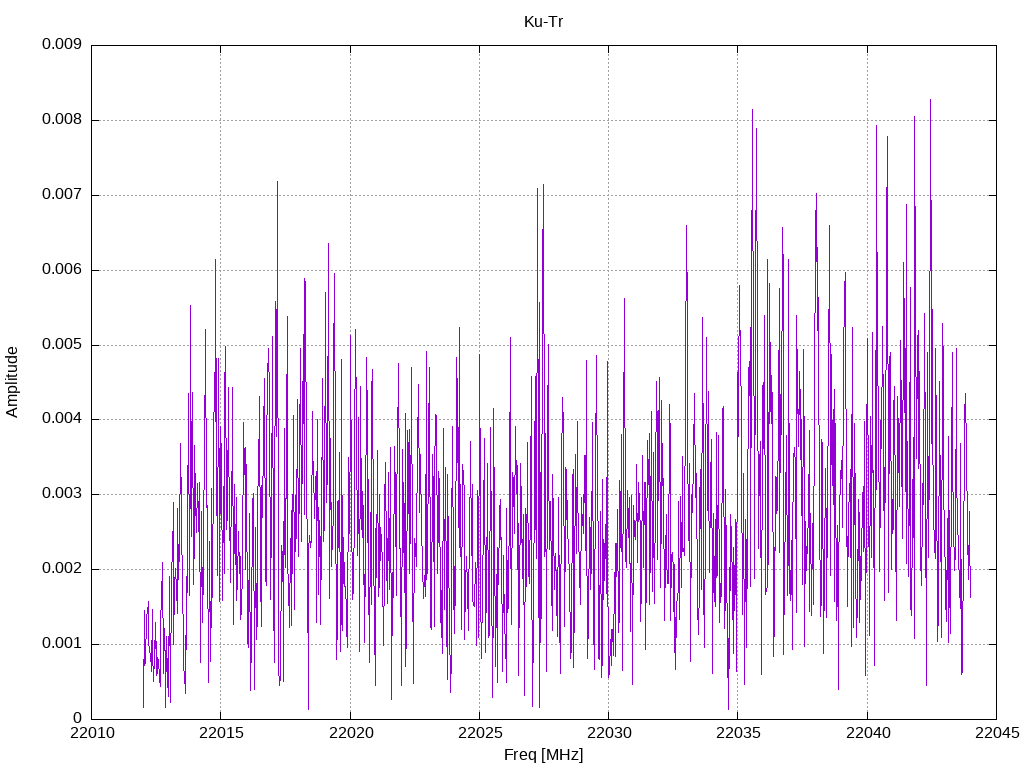
Task: Select the 22020 x-axis tick label
Action: point(350,733)
